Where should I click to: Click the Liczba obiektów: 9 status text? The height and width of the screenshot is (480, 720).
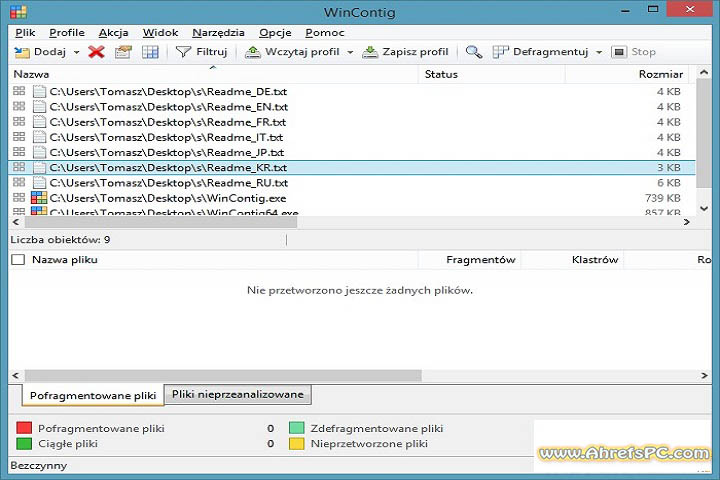coord(60,240)
